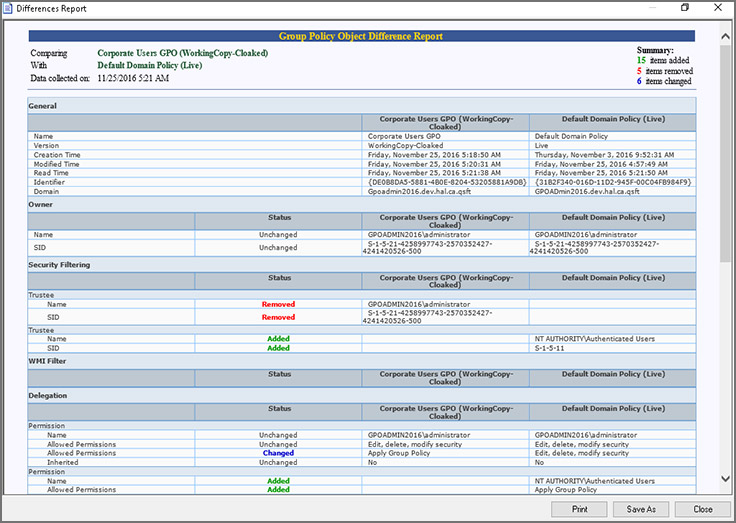Click the 'Creation Time' row label
The image size is (736, 523).
pyautogui.click(x=57, y=155)
